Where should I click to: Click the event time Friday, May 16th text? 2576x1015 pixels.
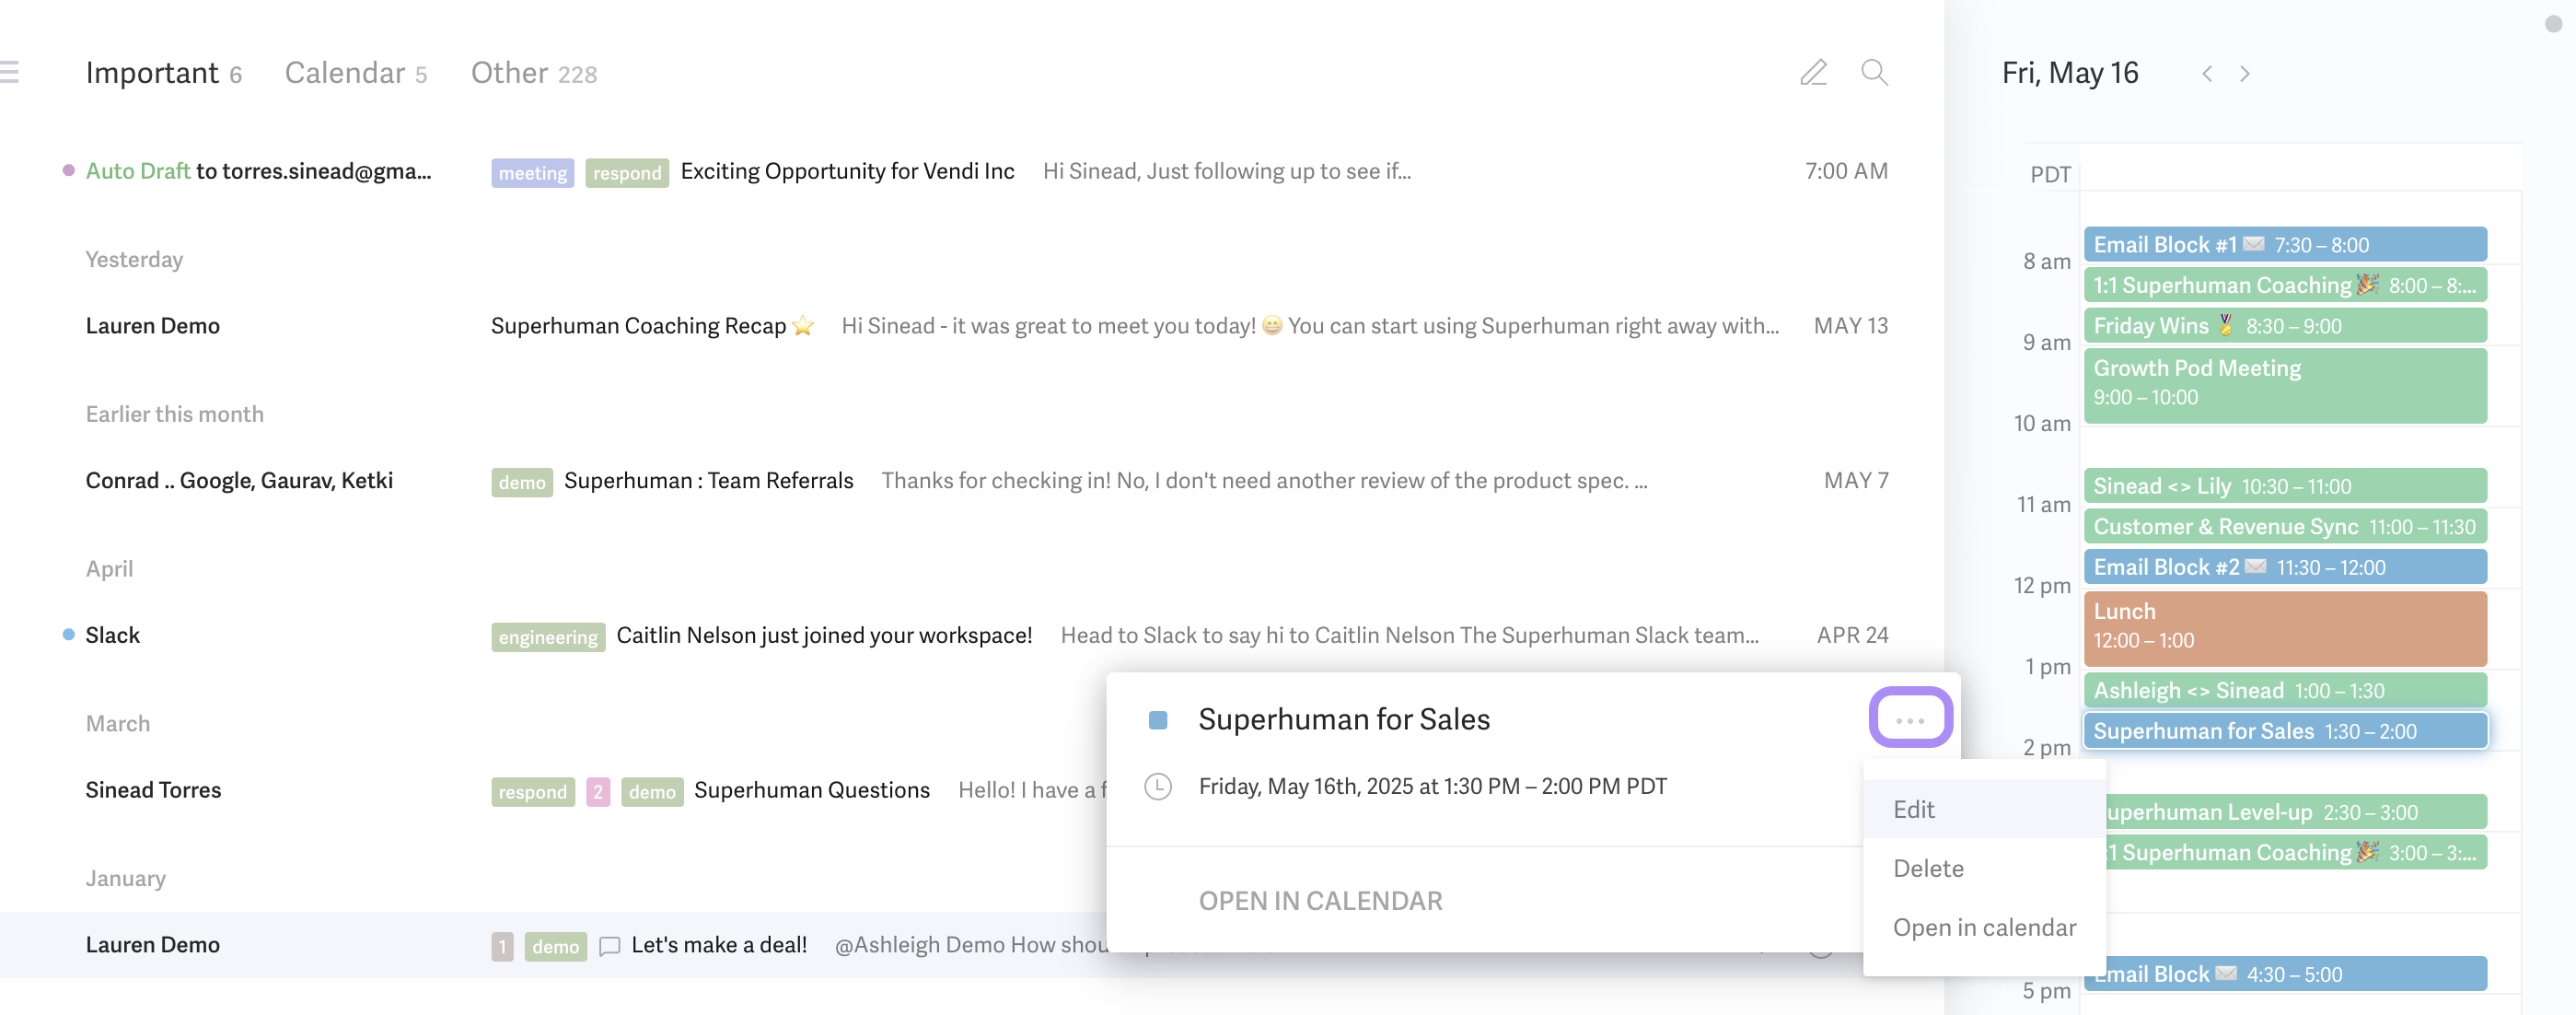(x=1433, y=786)
